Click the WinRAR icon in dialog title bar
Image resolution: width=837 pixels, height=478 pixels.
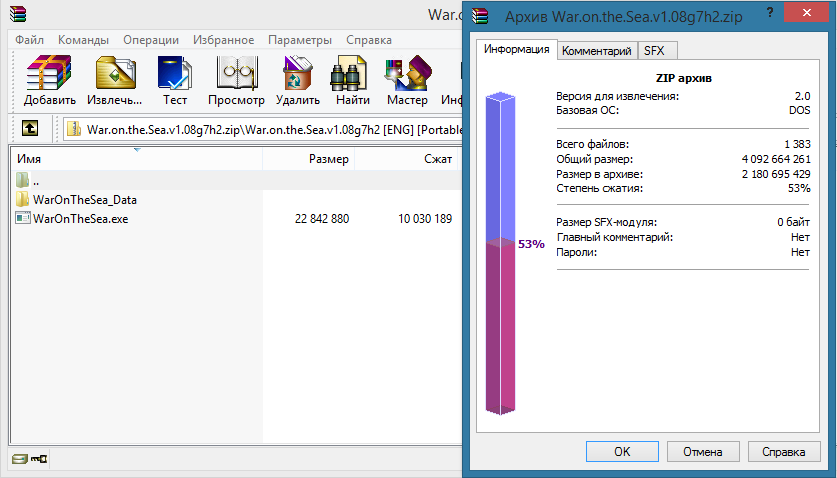(x=480, y=16)
